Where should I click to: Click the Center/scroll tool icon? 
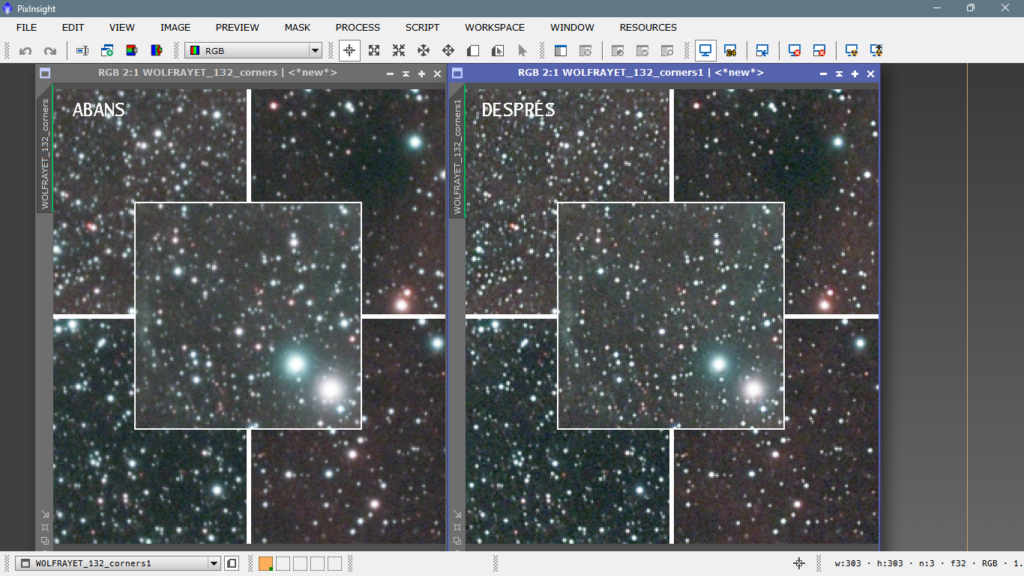click(448, 50)
